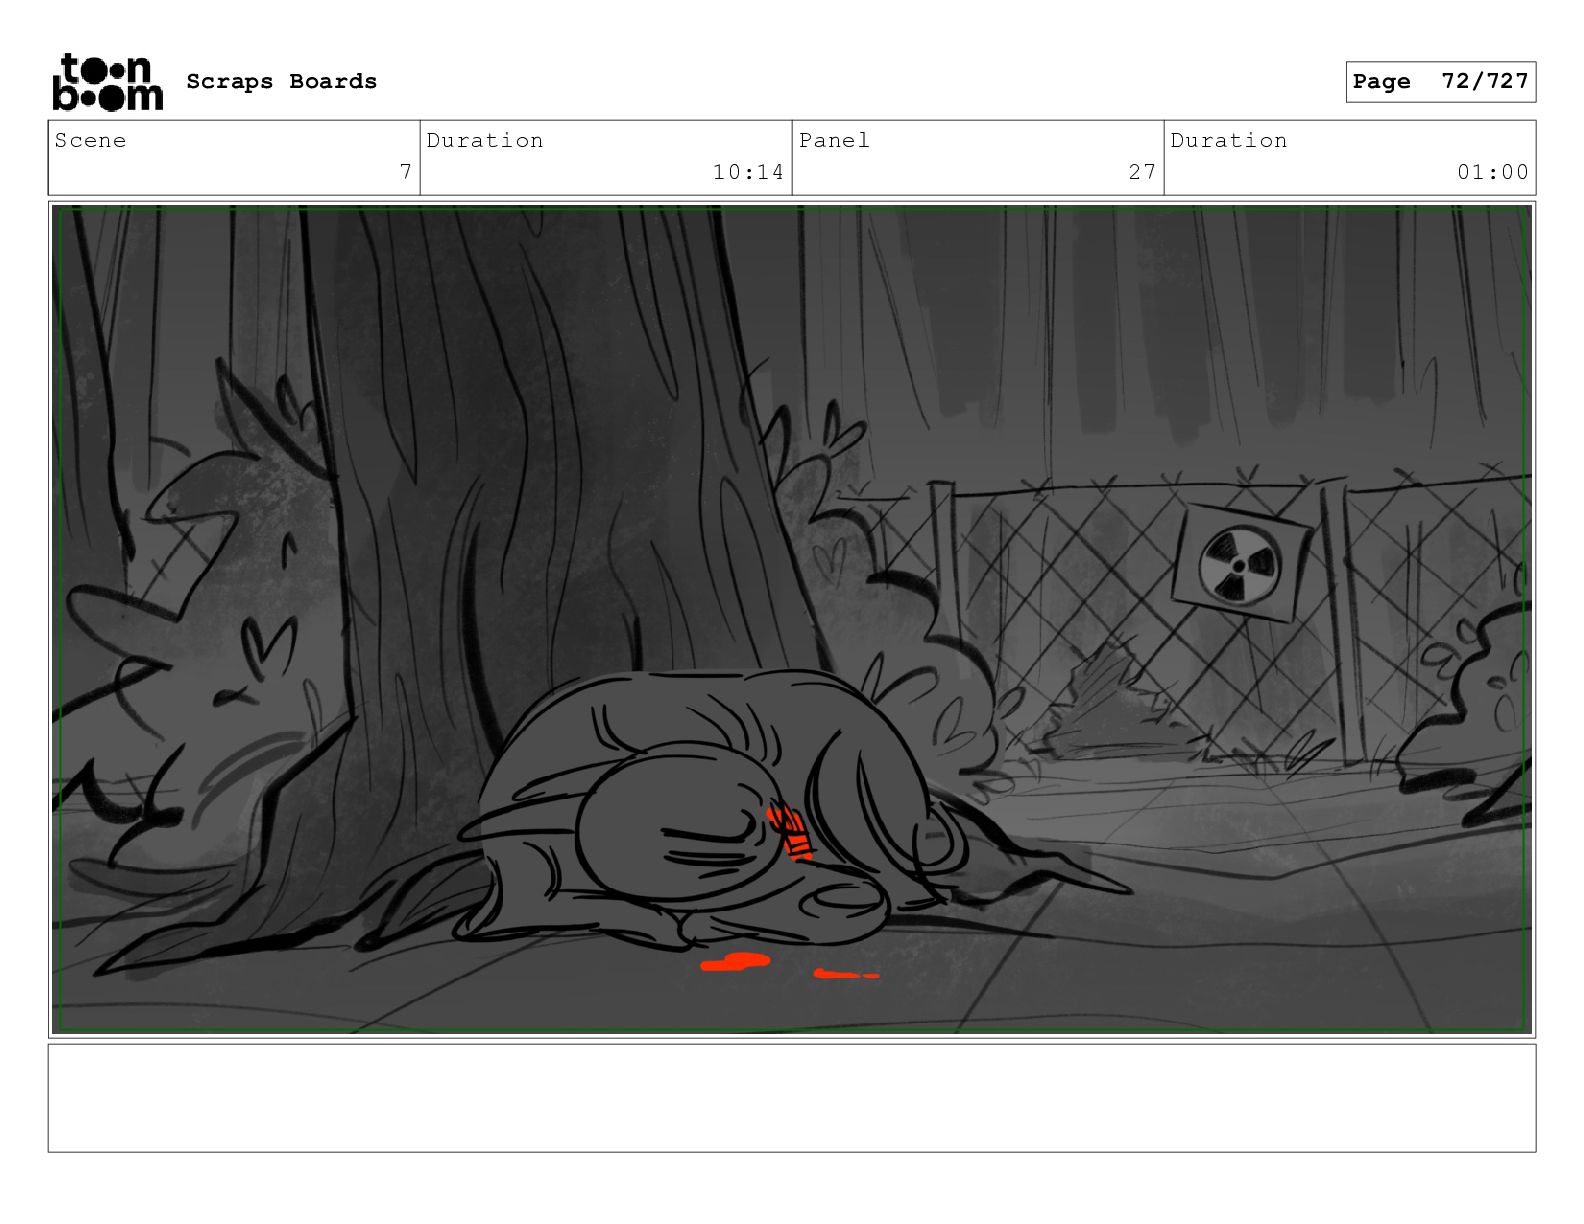Click the radiation warning sign in drawing
Image resolution: width=1584 pixels, height=1224 pixels.
pyautogui.click(x=1240, y=562)
